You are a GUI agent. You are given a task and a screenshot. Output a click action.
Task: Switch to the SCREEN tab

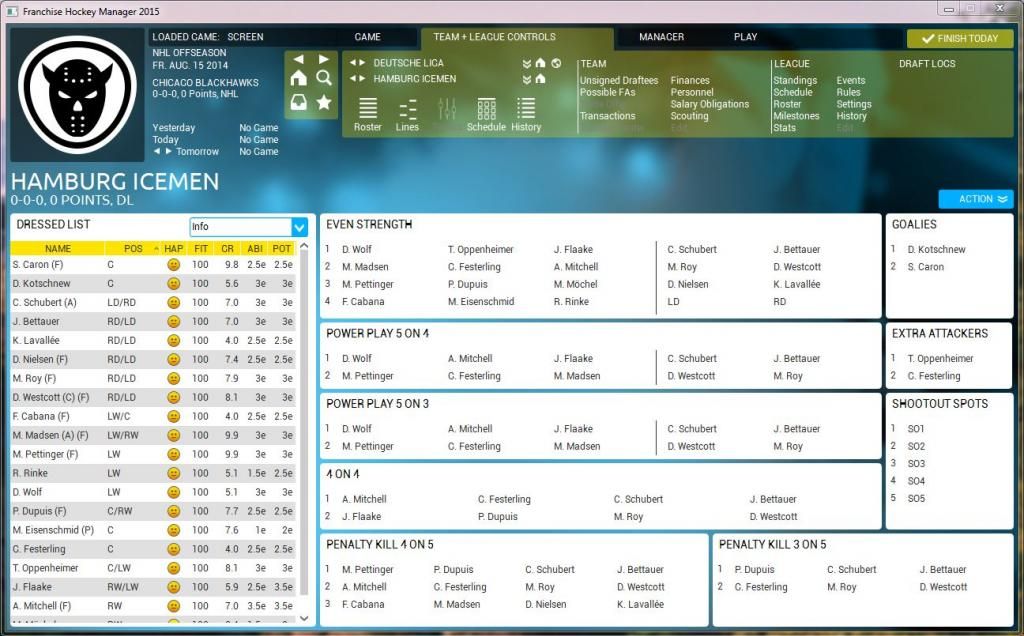tap(245, 37)
